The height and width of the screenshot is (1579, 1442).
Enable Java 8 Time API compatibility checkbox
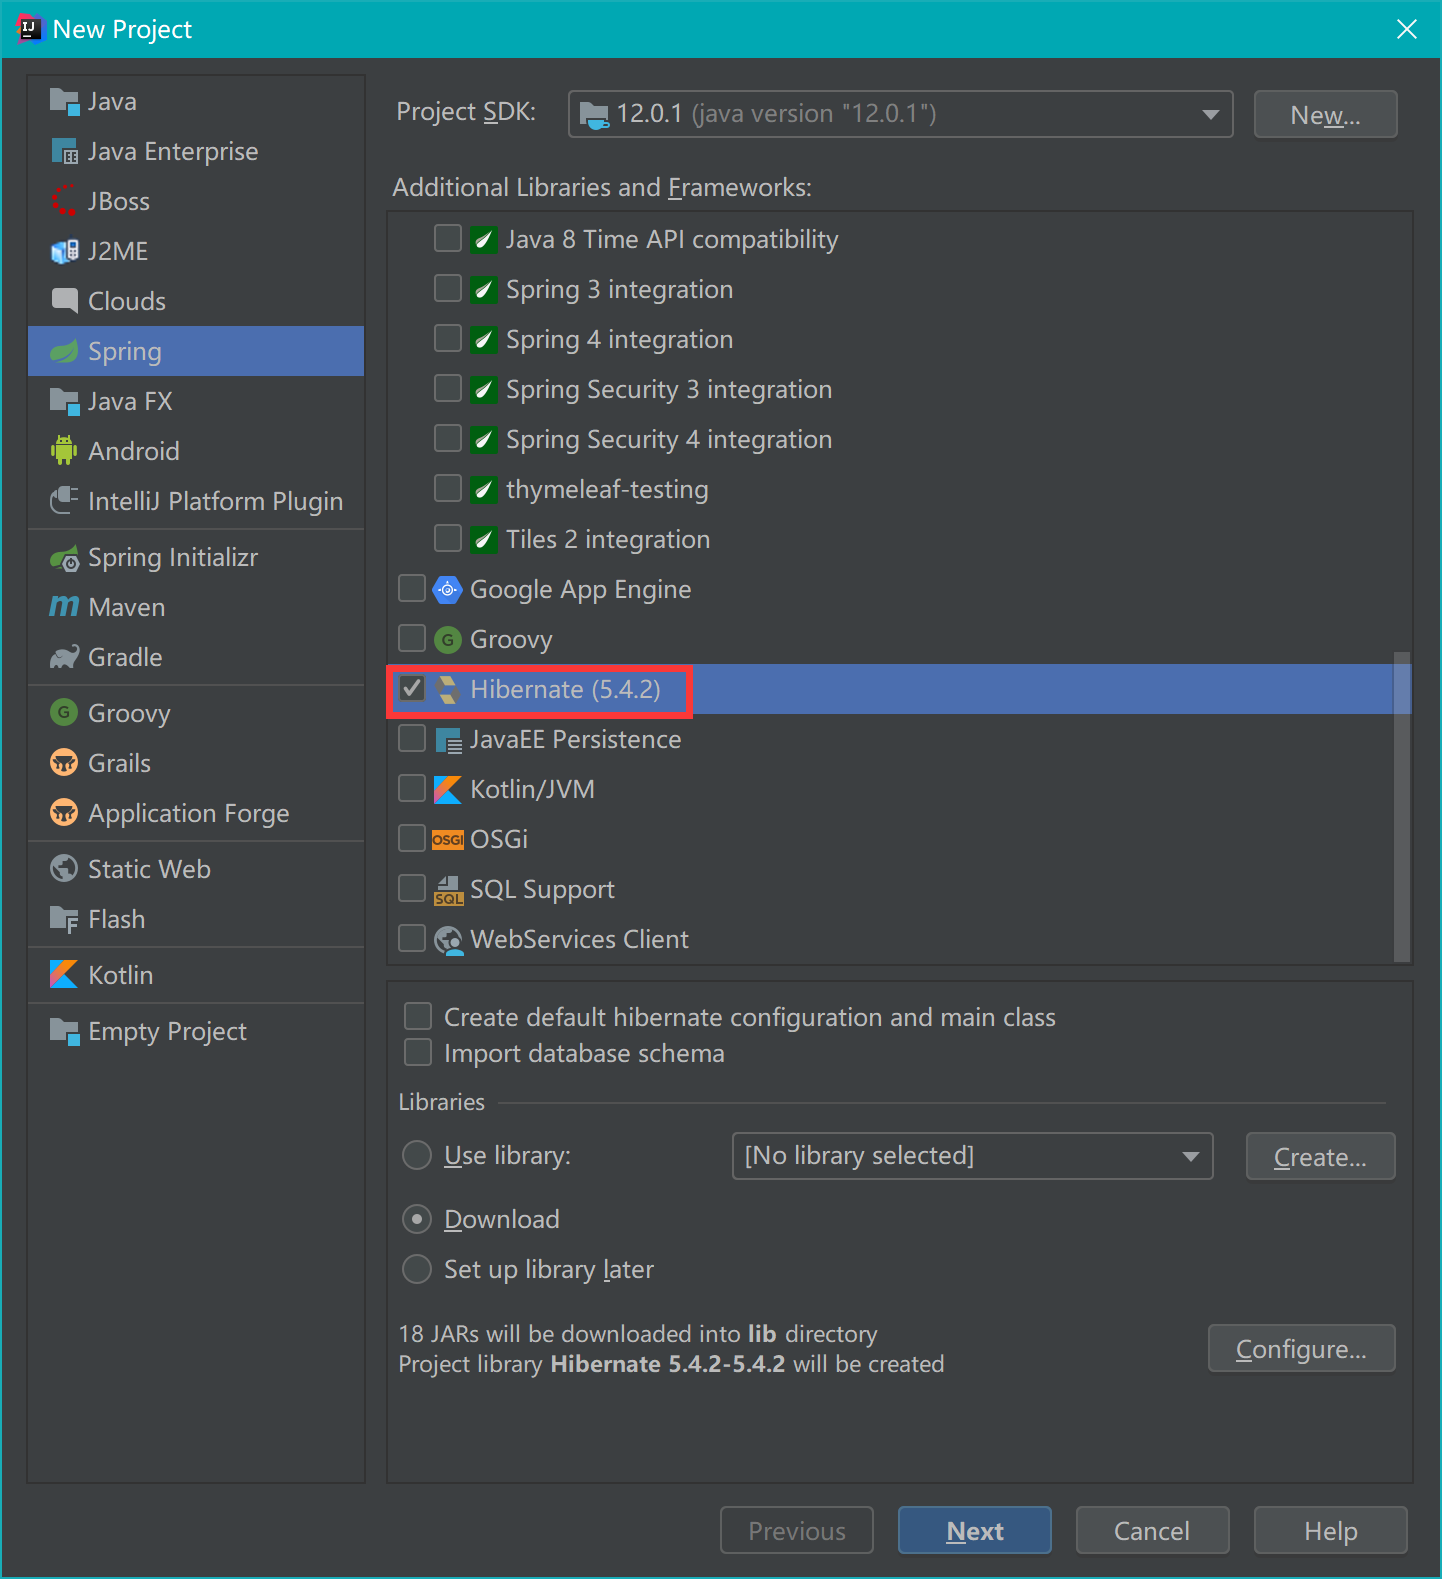tap(448, 238)
